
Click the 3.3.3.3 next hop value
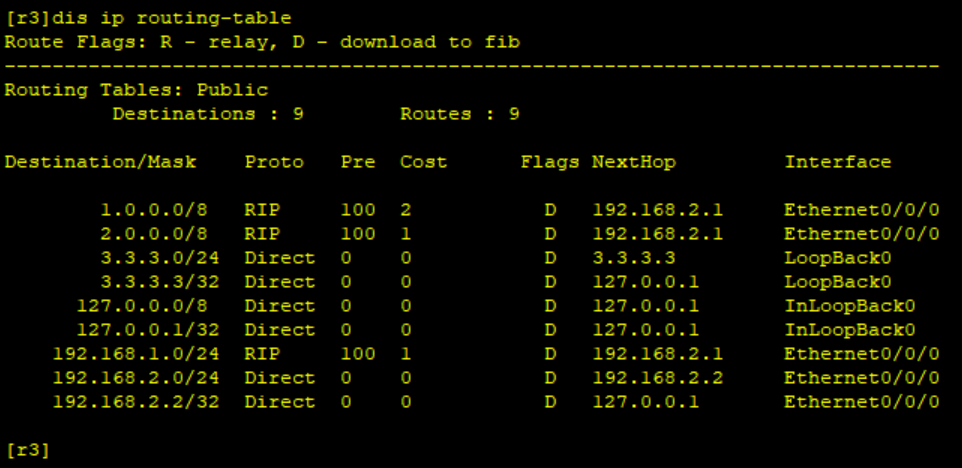[634, 258]
